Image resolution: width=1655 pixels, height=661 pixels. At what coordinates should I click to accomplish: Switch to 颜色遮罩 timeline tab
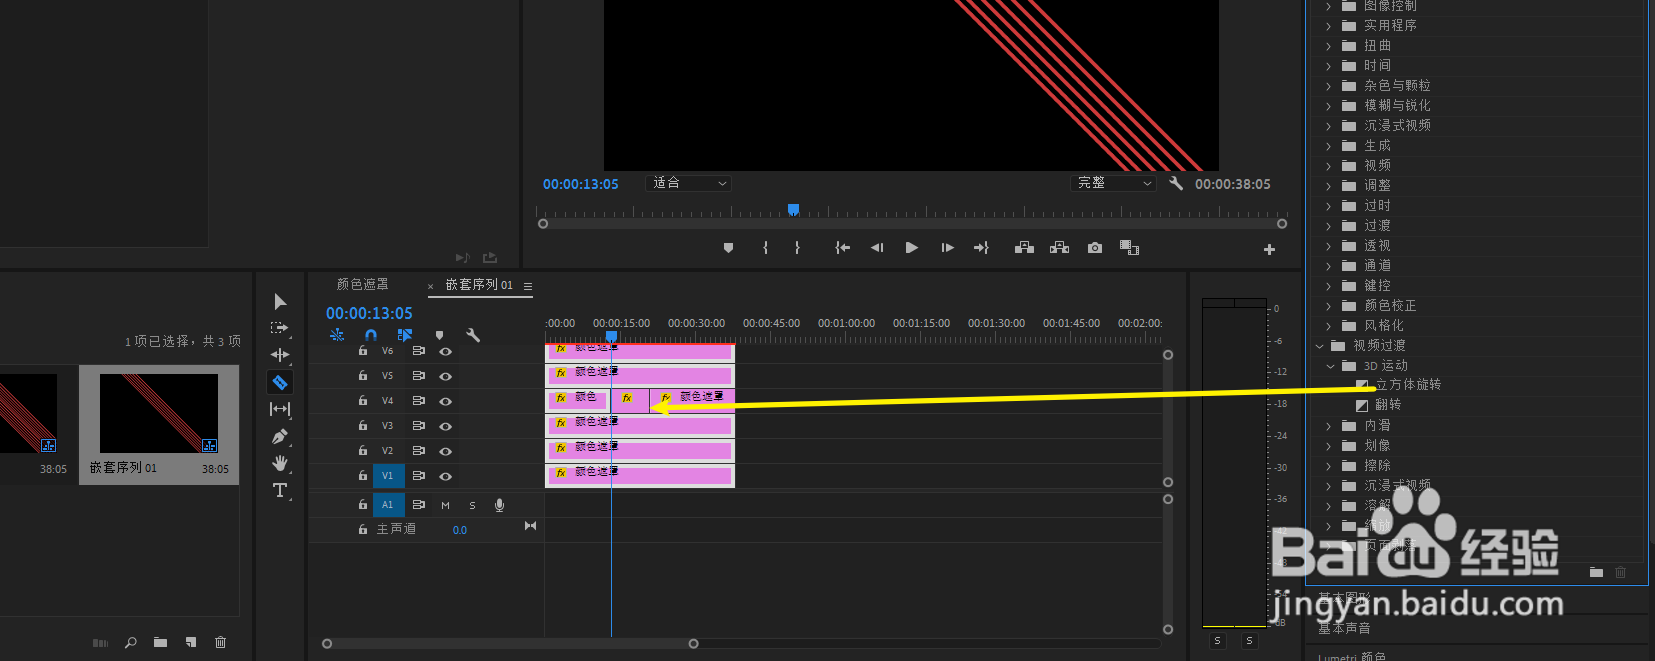363,285
